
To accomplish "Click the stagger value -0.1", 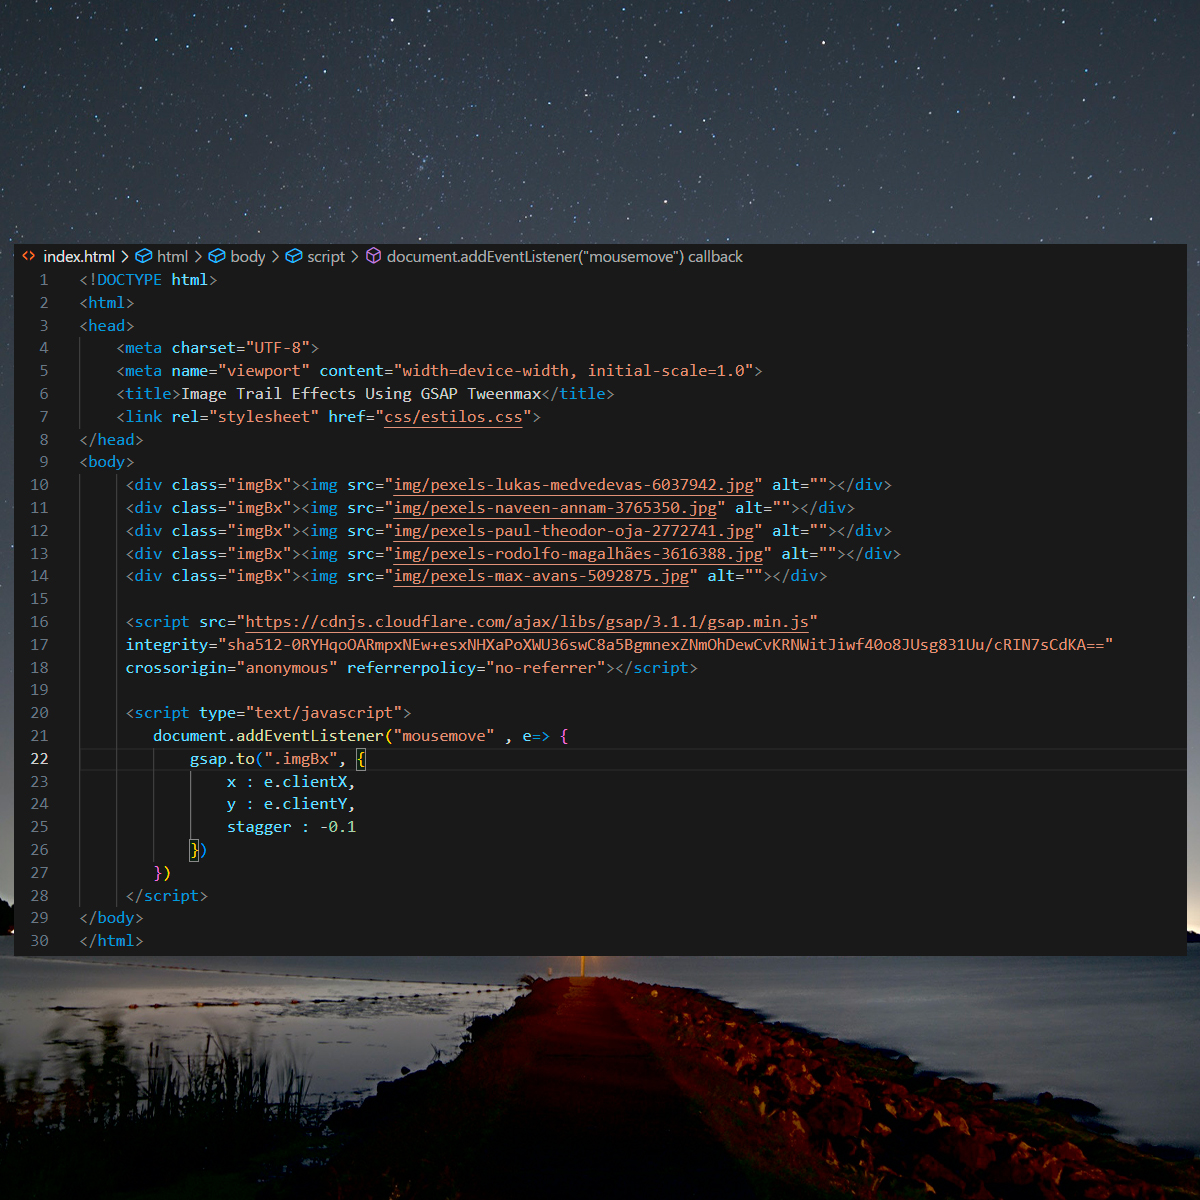I will 338,827.
